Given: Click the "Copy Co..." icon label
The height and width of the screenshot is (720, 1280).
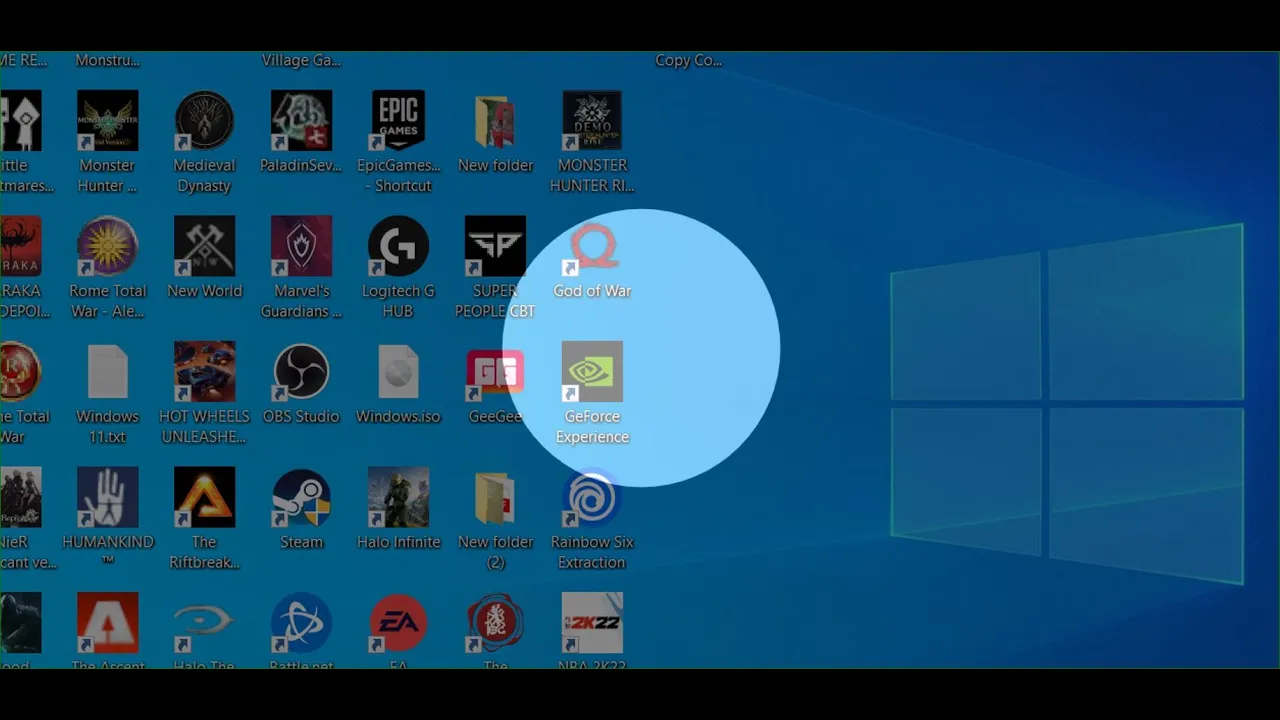Looking at the screenshot, I should click(x=688, y=60).
